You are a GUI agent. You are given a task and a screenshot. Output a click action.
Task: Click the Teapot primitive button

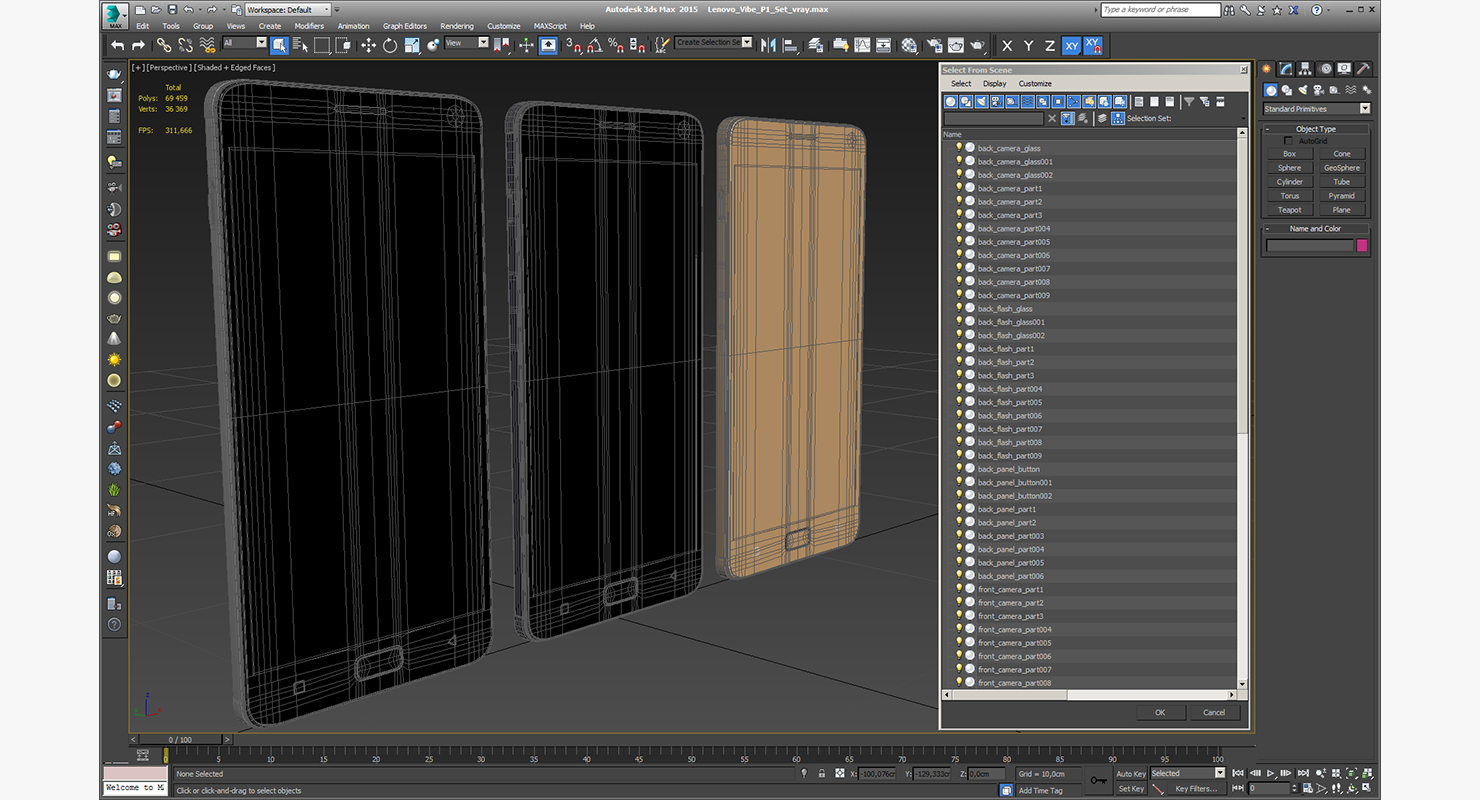point(1290,210)
